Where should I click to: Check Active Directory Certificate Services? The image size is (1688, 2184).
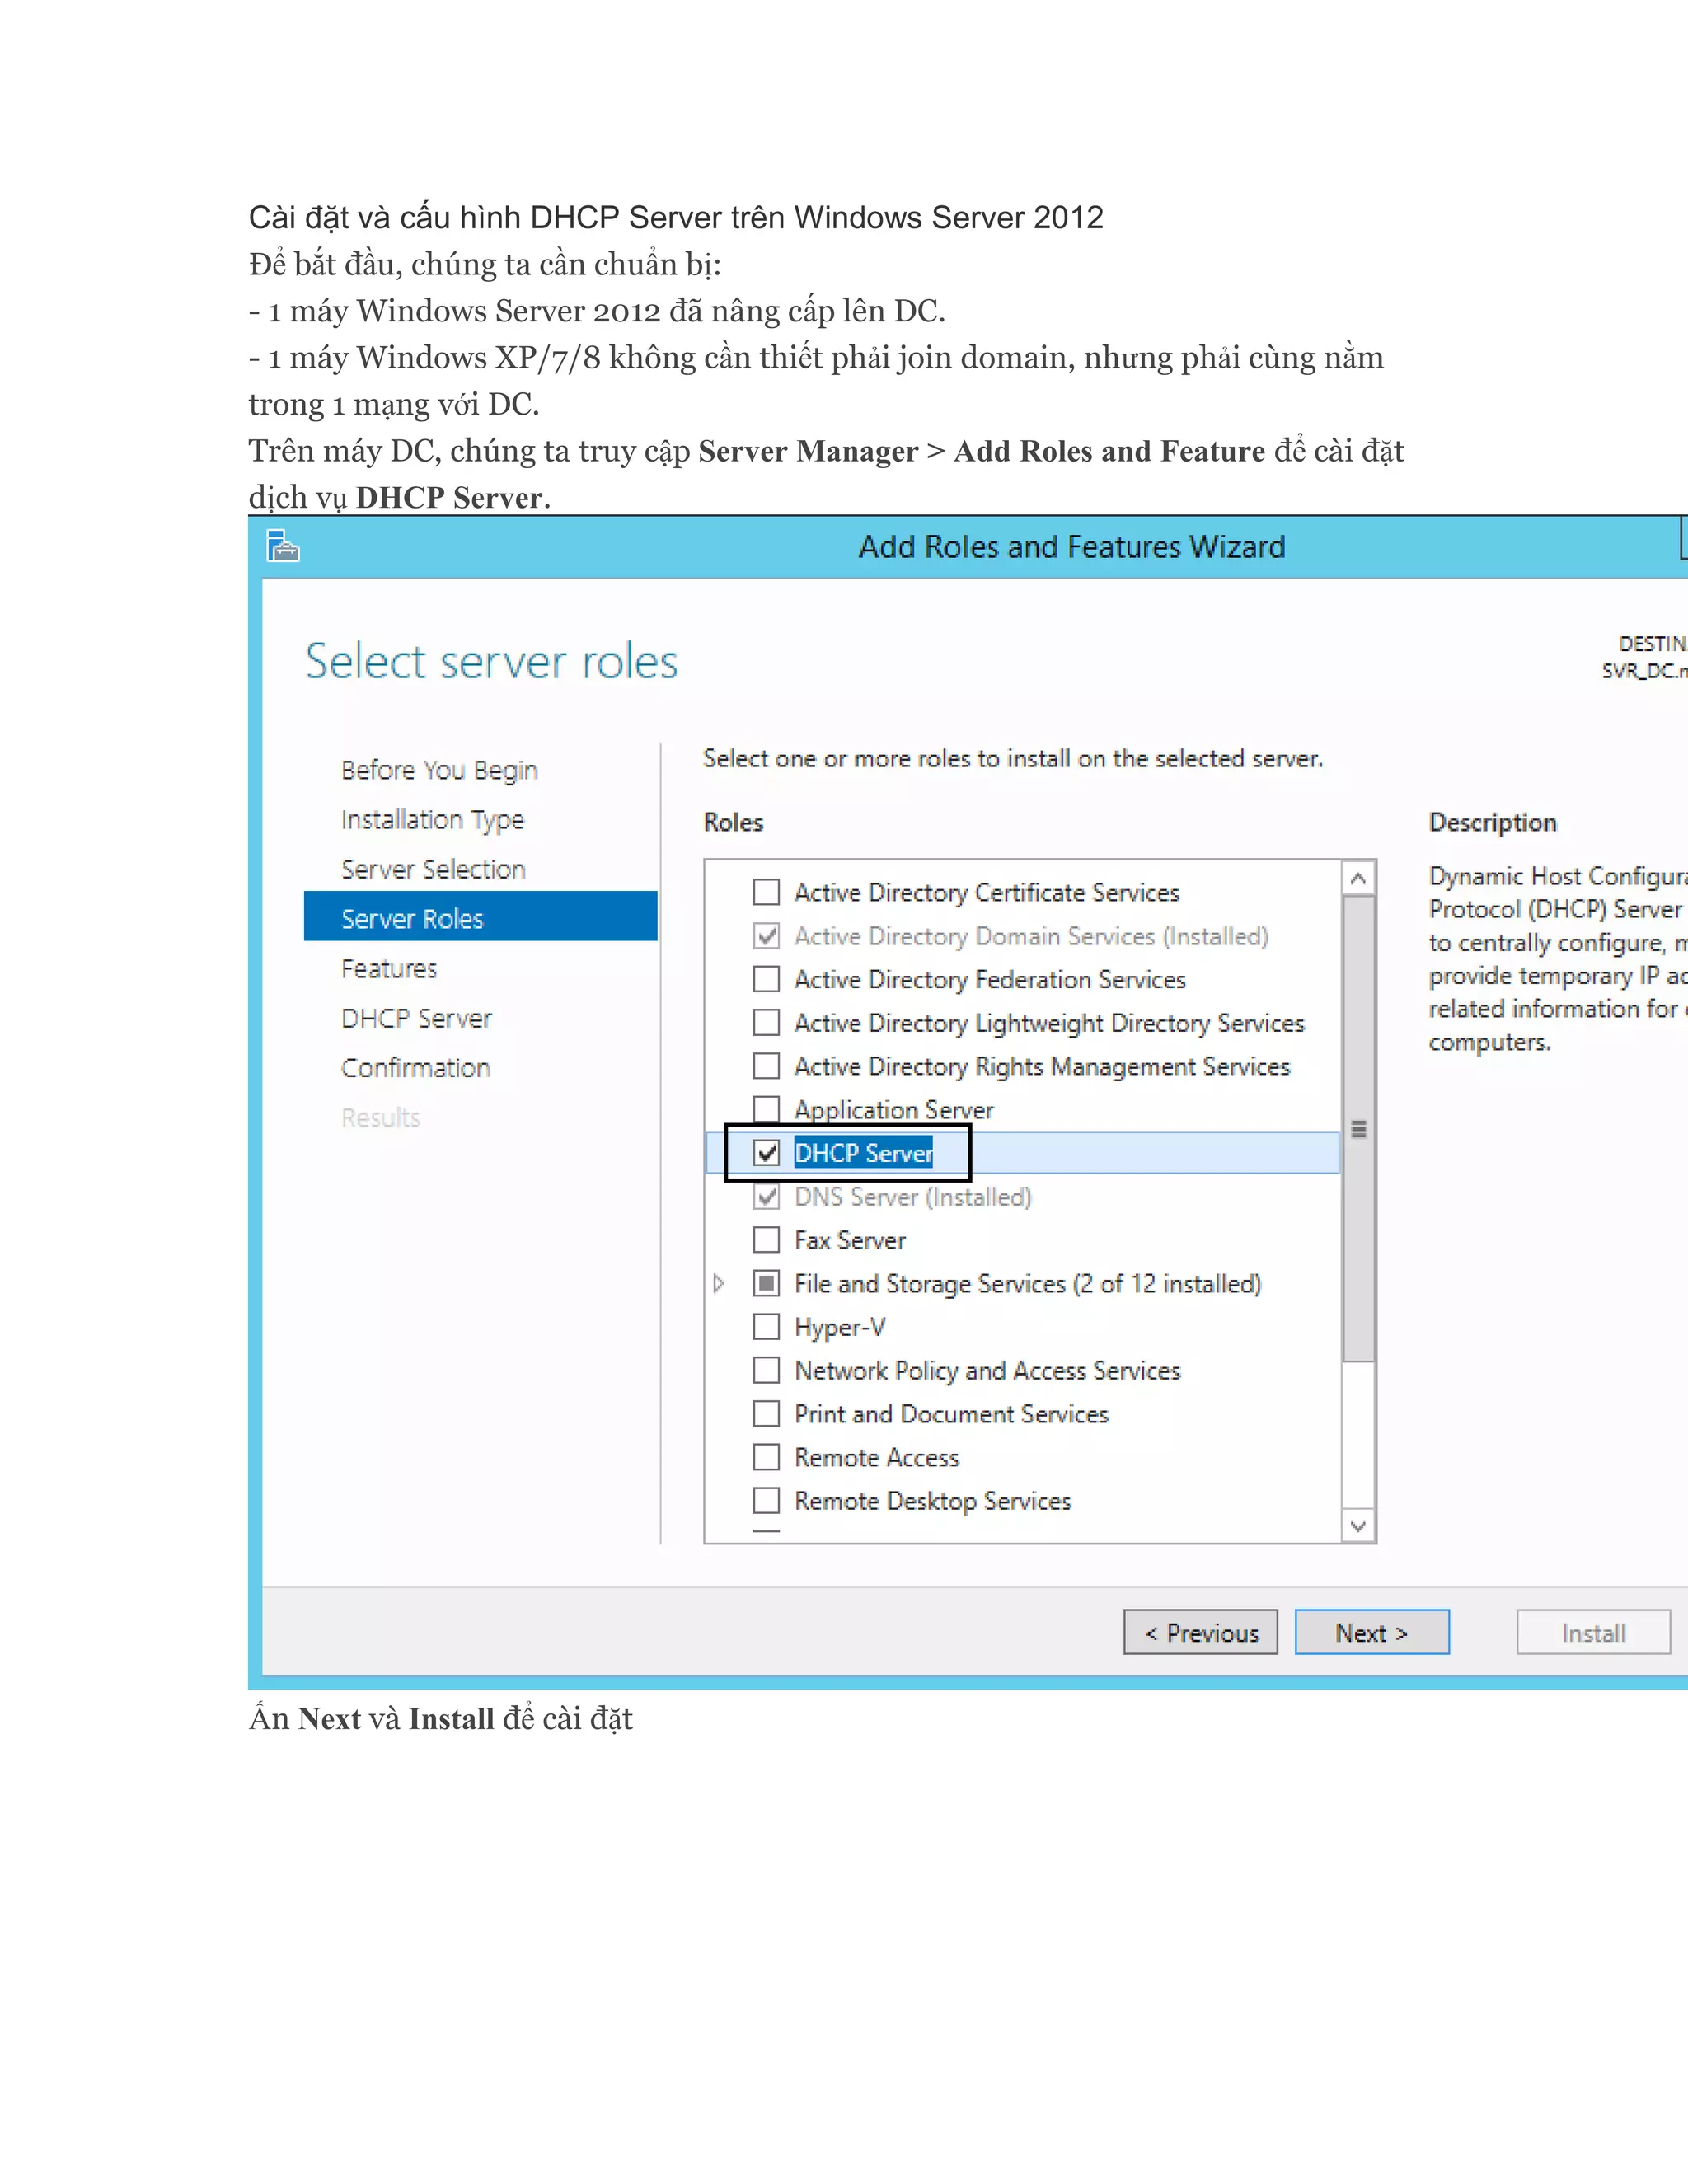coord(766,892)
